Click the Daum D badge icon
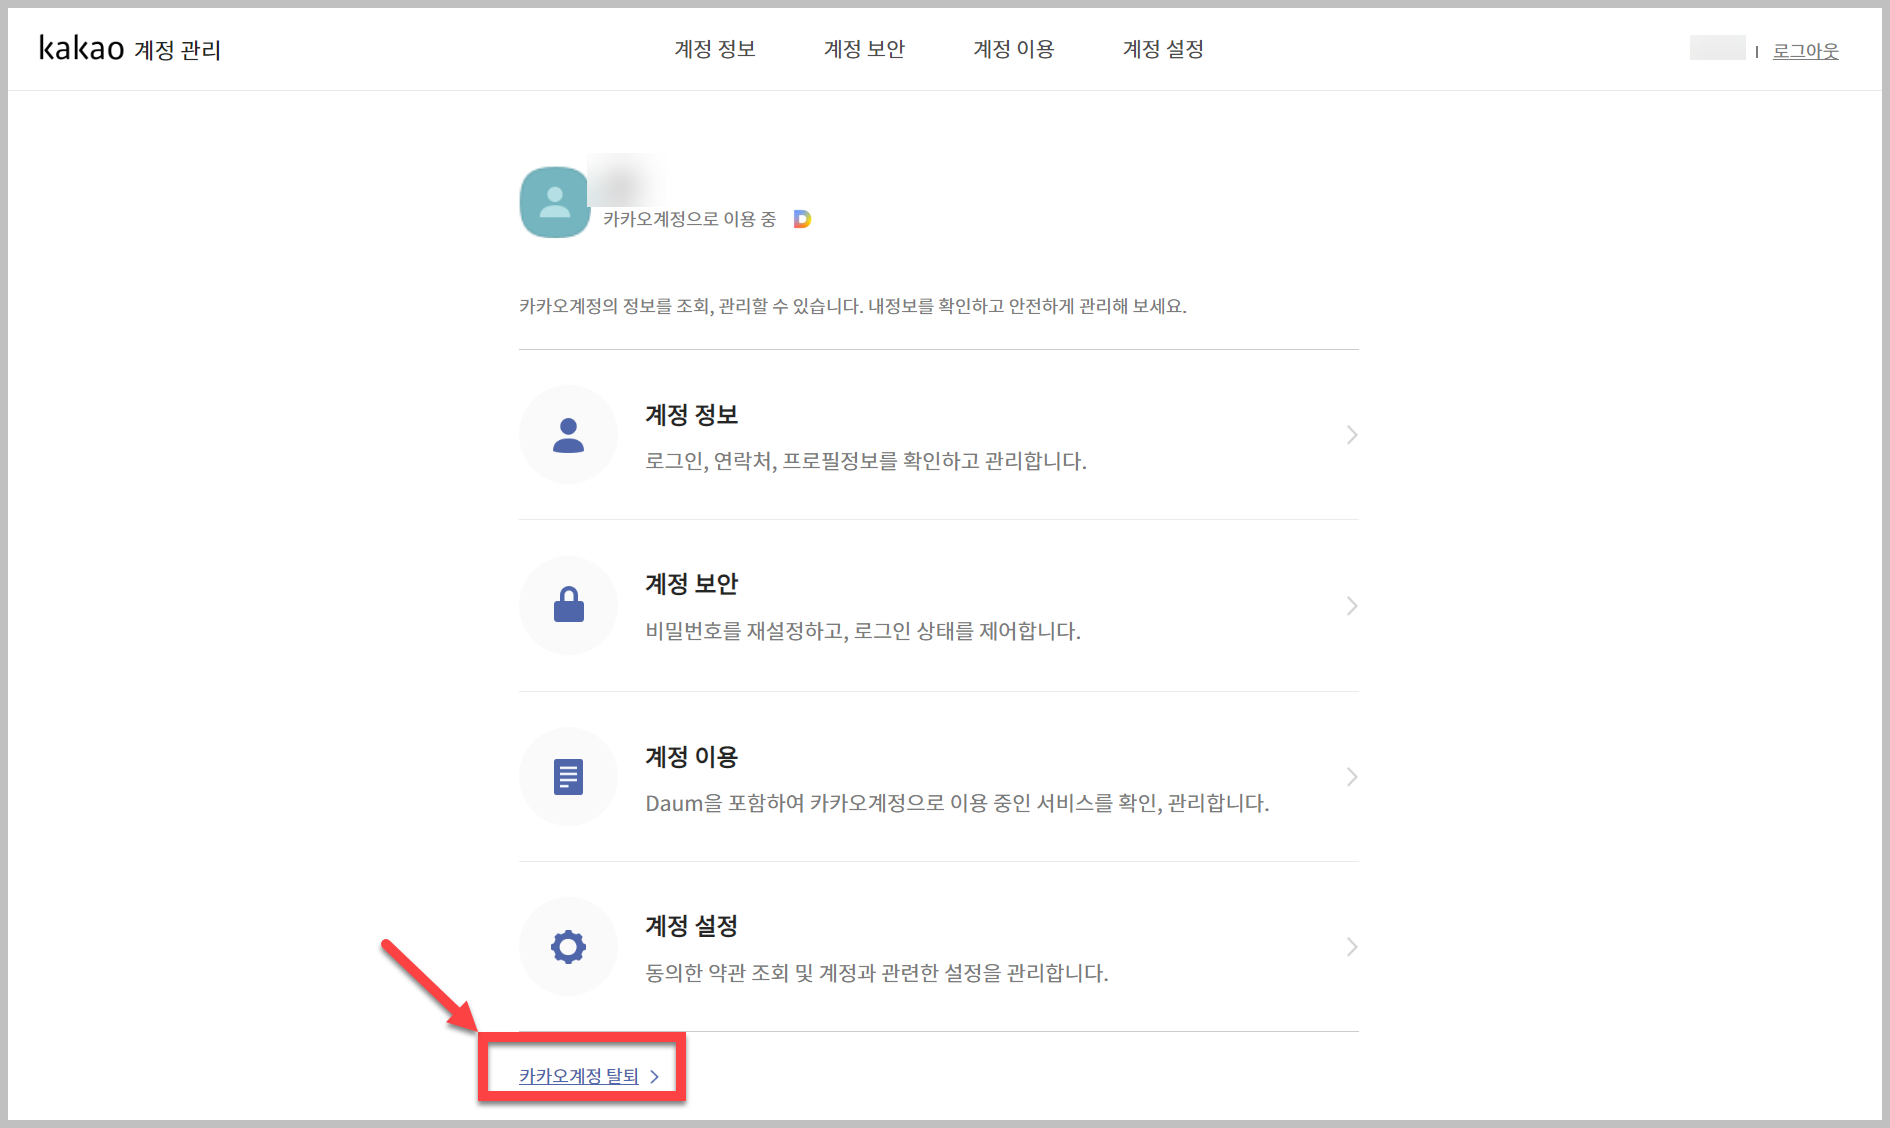Viewport: 1890px width, 1128px height. (802, 219)
